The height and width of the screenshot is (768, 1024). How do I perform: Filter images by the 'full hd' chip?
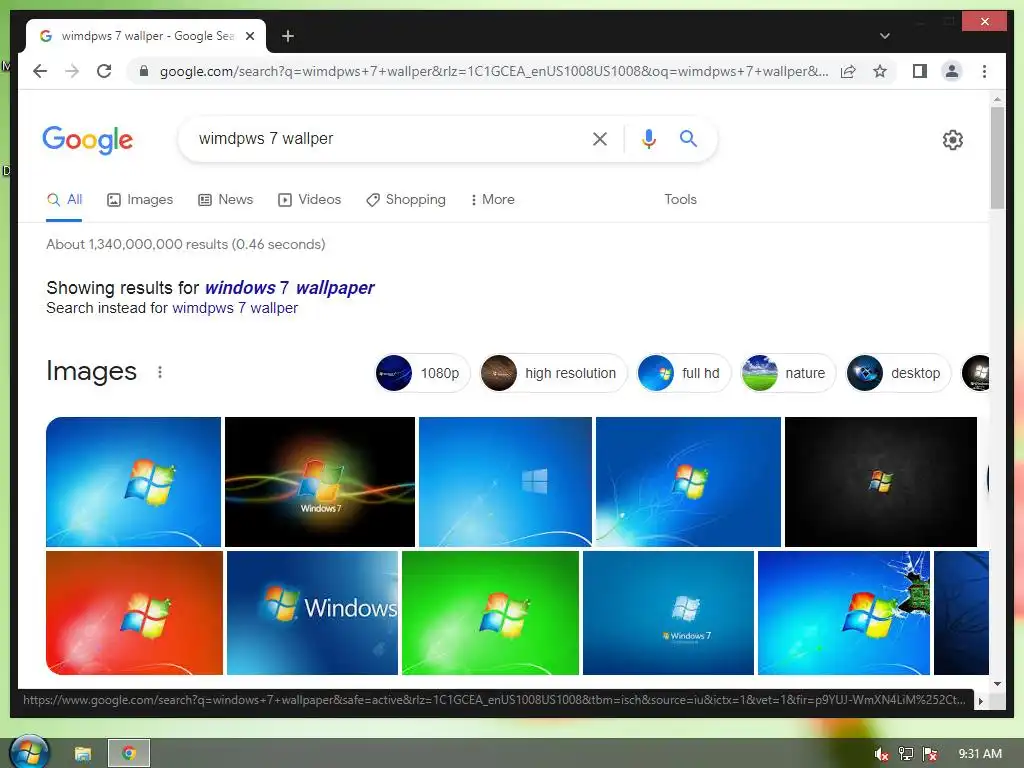point(683,373)
